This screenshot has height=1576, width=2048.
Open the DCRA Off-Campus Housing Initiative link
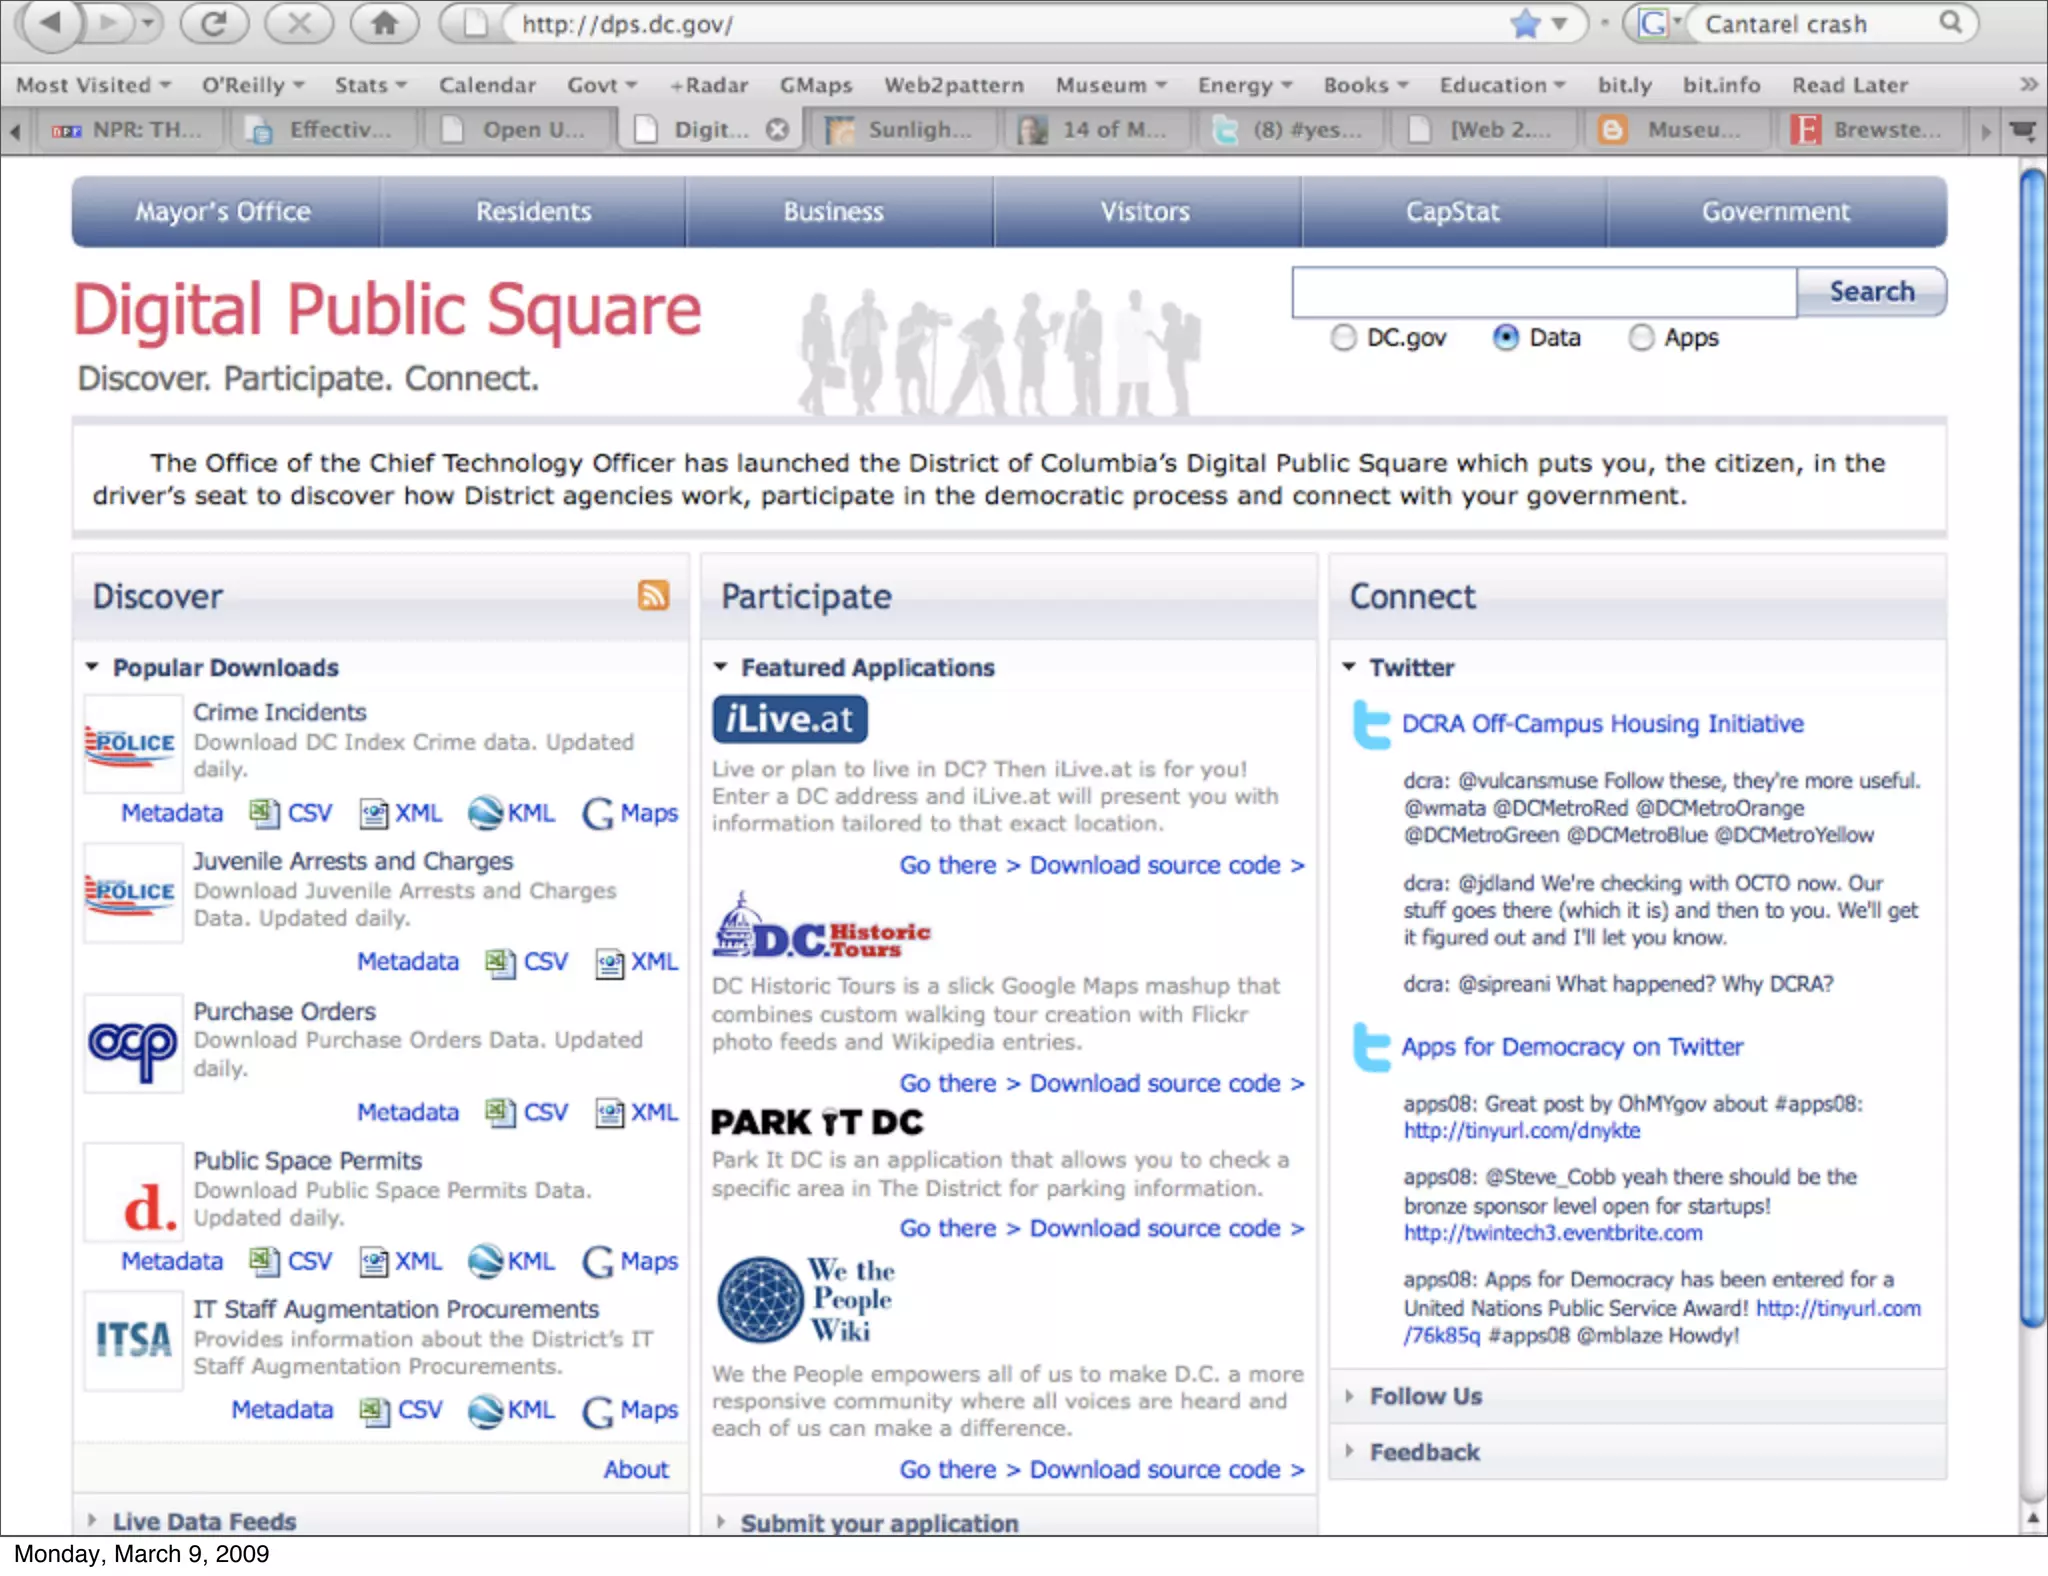point(1602,724)
